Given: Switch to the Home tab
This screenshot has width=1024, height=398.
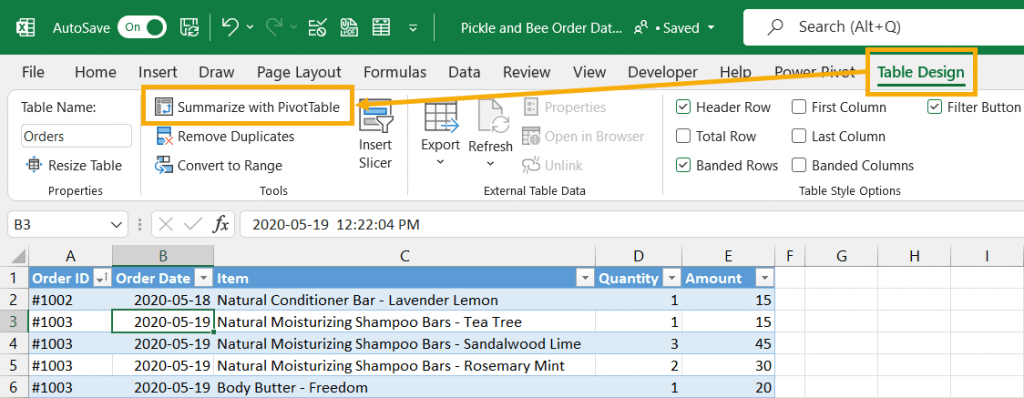Looking at the screenshot, I should pos(95,72).
